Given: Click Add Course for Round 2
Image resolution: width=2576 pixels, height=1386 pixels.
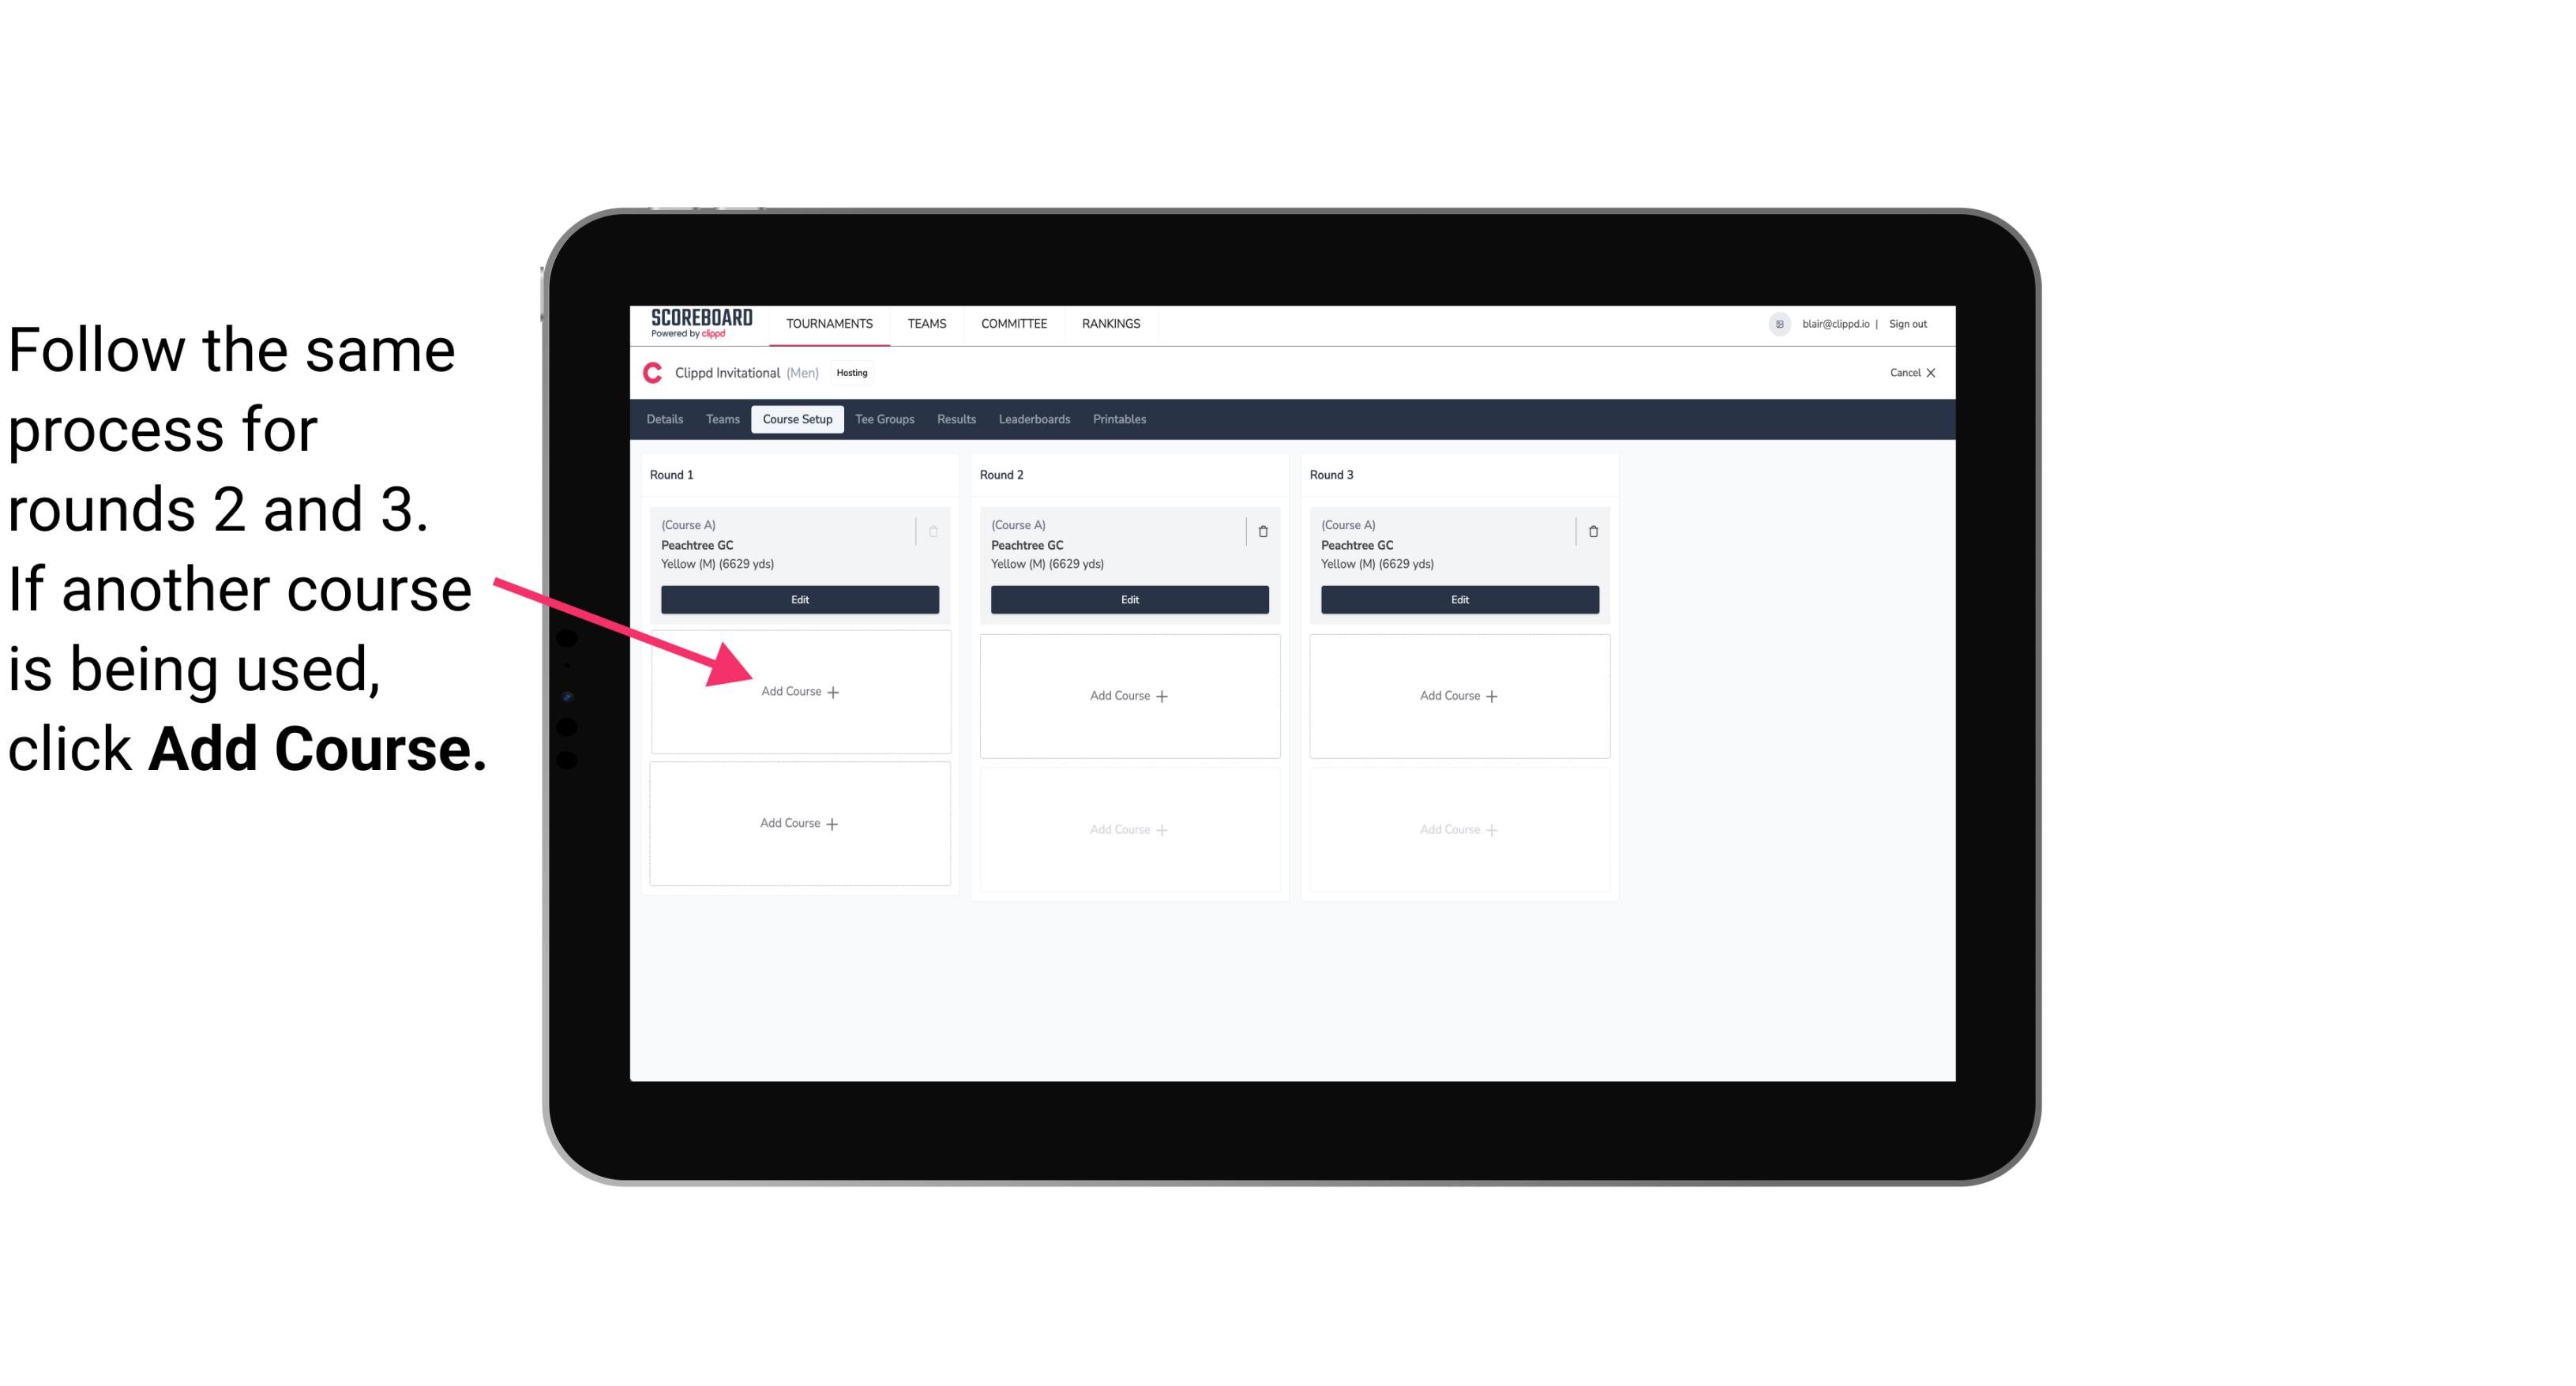Looking at the screenshot, I should click(1128, 695).
